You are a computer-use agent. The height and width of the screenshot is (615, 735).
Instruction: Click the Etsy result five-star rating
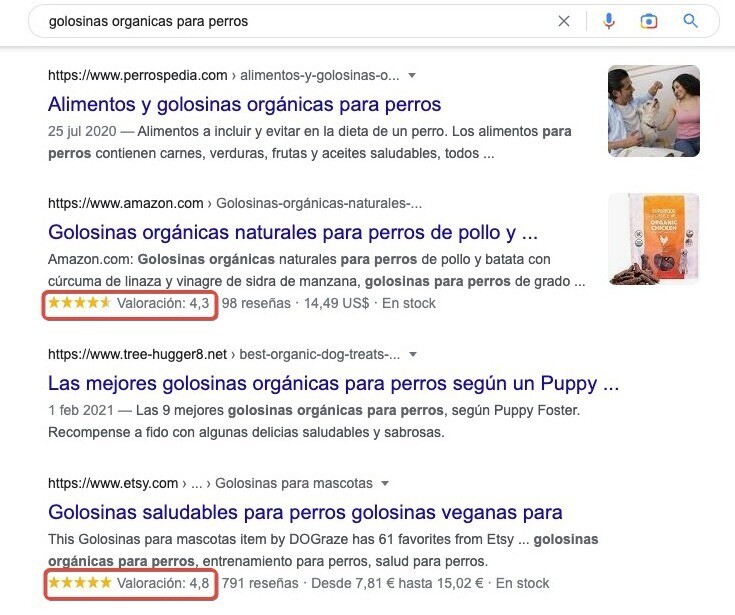(80, 583)
